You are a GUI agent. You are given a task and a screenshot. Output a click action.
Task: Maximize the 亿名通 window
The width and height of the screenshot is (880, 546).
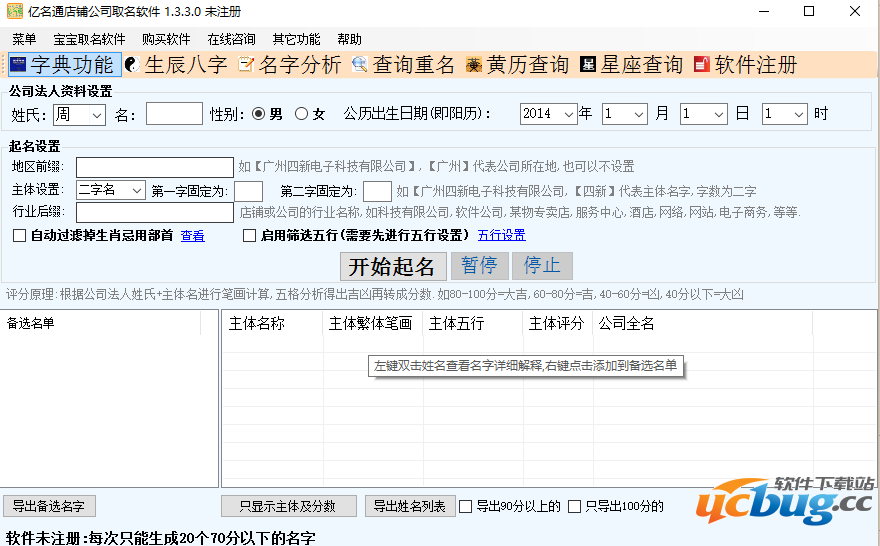(809, 11)
